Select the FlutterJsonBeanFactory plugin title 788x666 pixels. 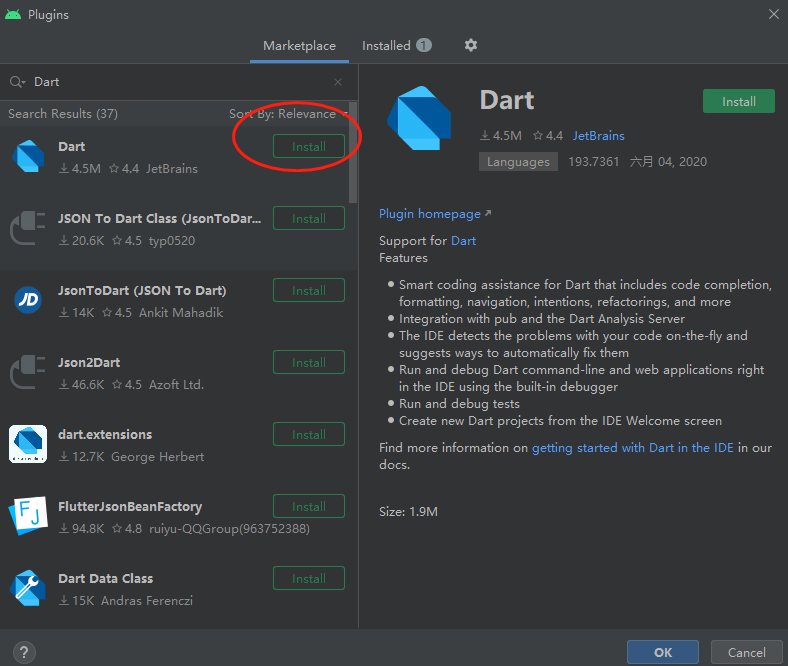130,507
